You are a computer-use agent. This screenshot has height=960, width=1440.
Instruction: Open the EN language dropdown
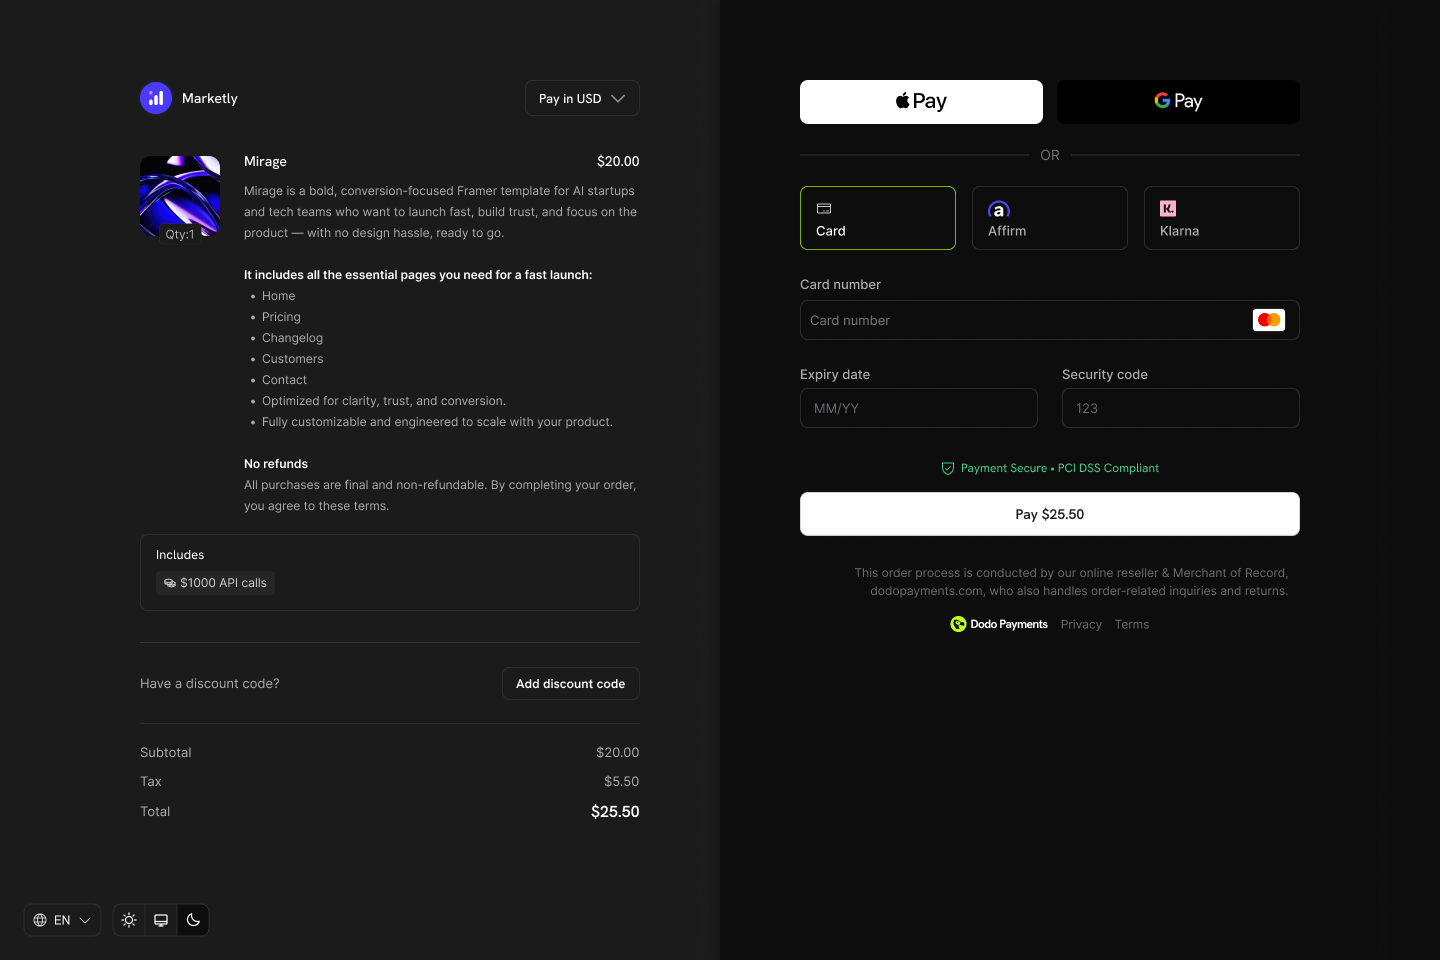[62, 919]
